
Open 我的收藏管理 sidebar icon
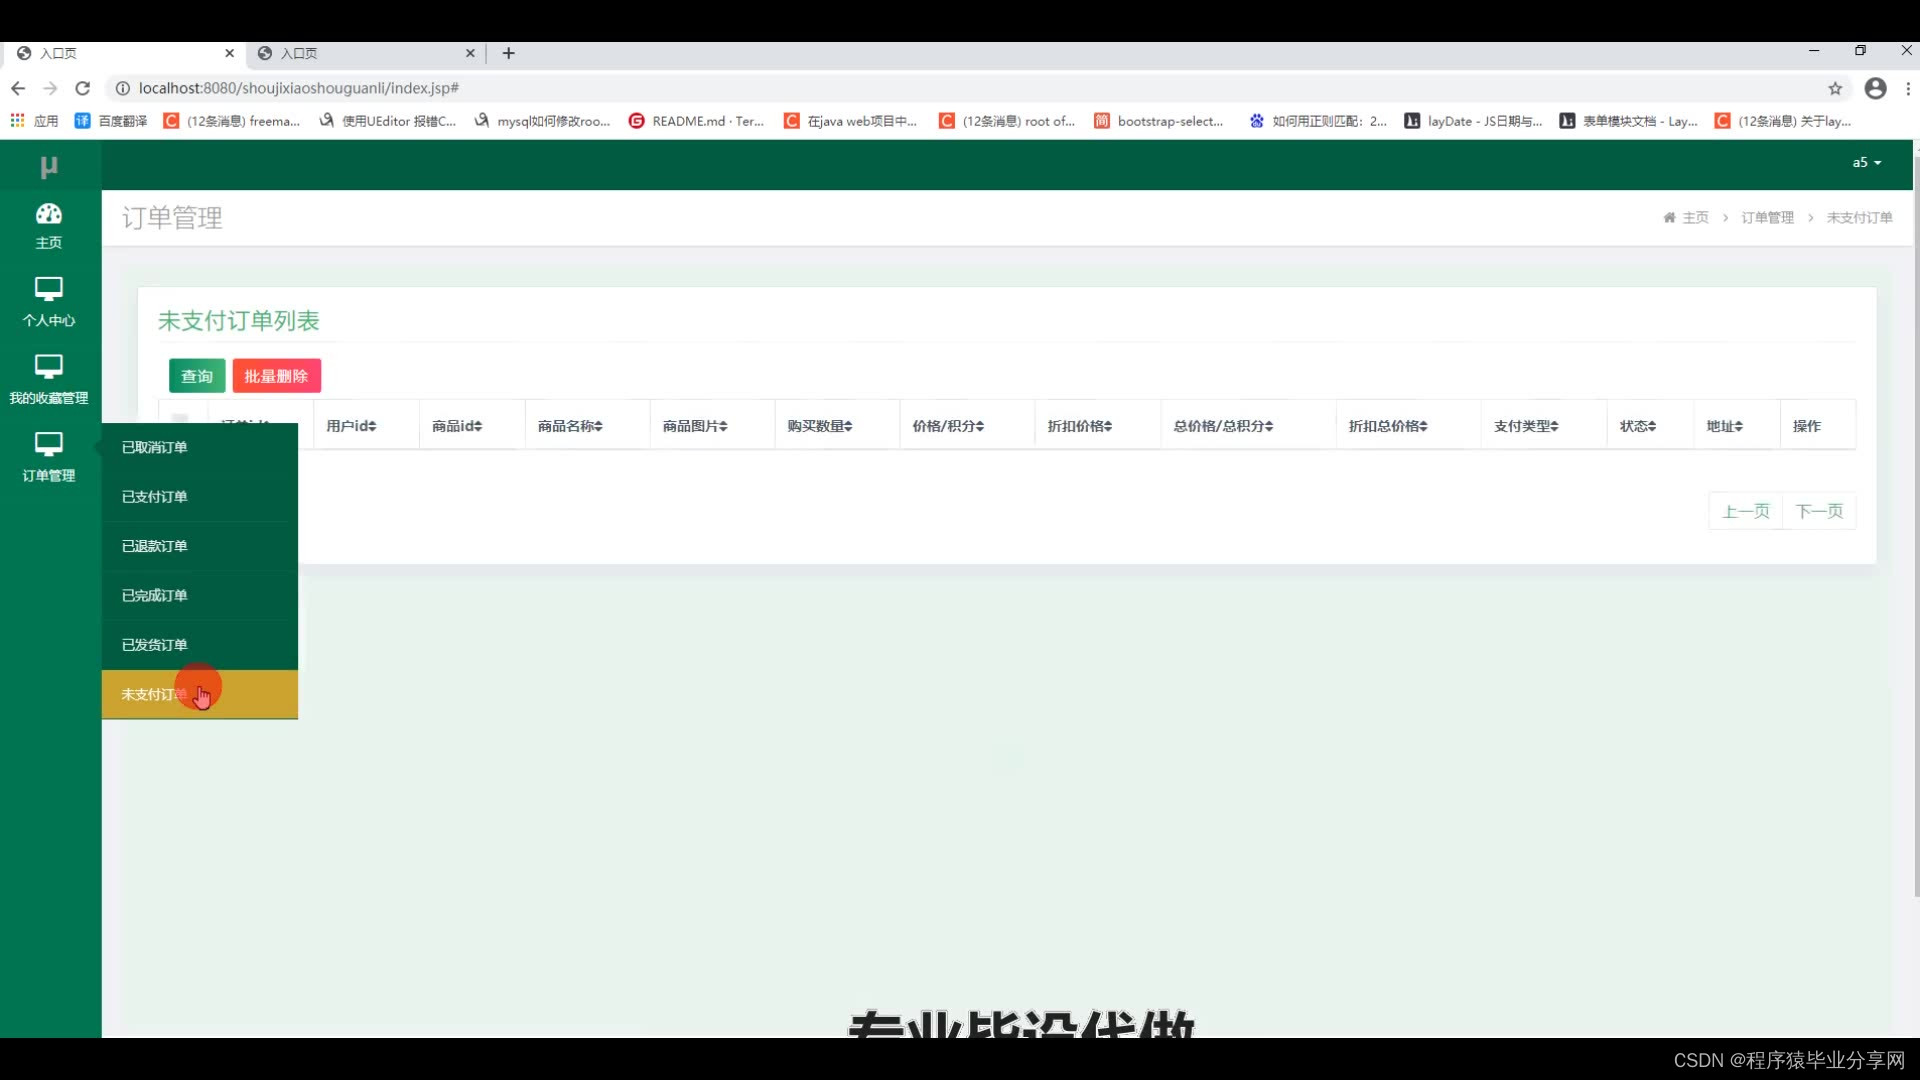pyautogui.click(x=48, y=366)
